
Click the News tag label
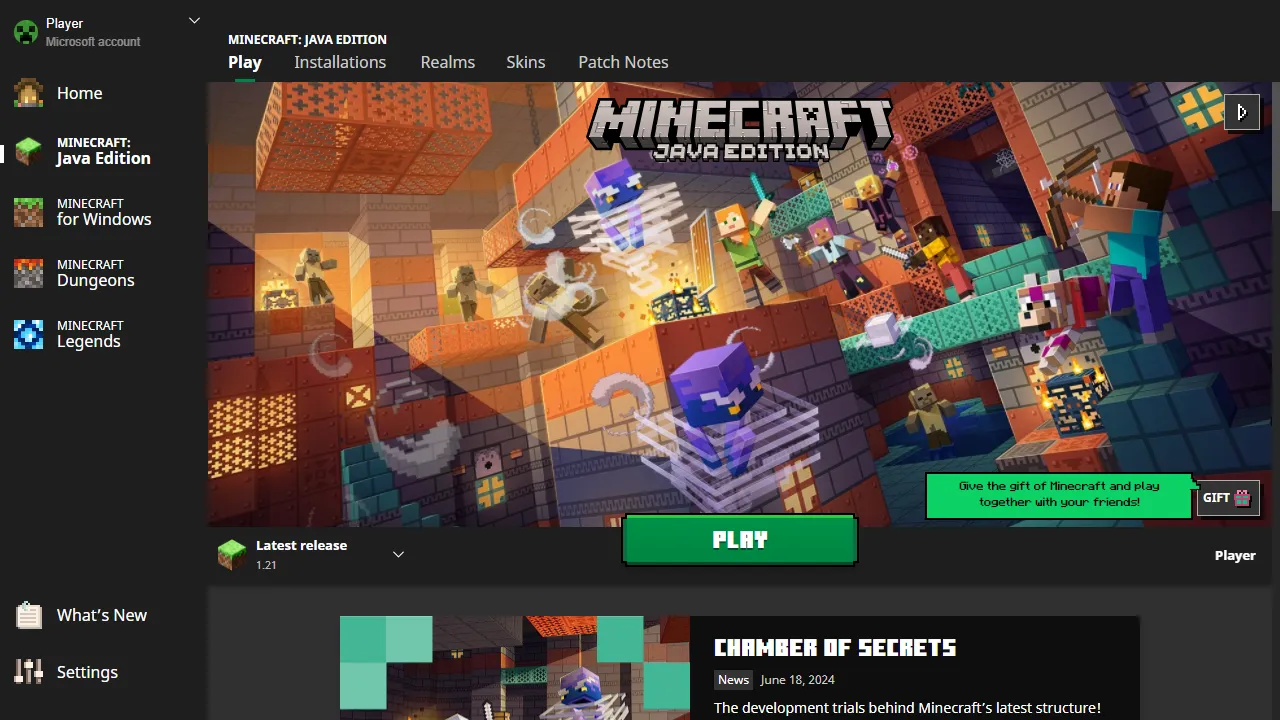pyautogui.click(x=733, y=680)
